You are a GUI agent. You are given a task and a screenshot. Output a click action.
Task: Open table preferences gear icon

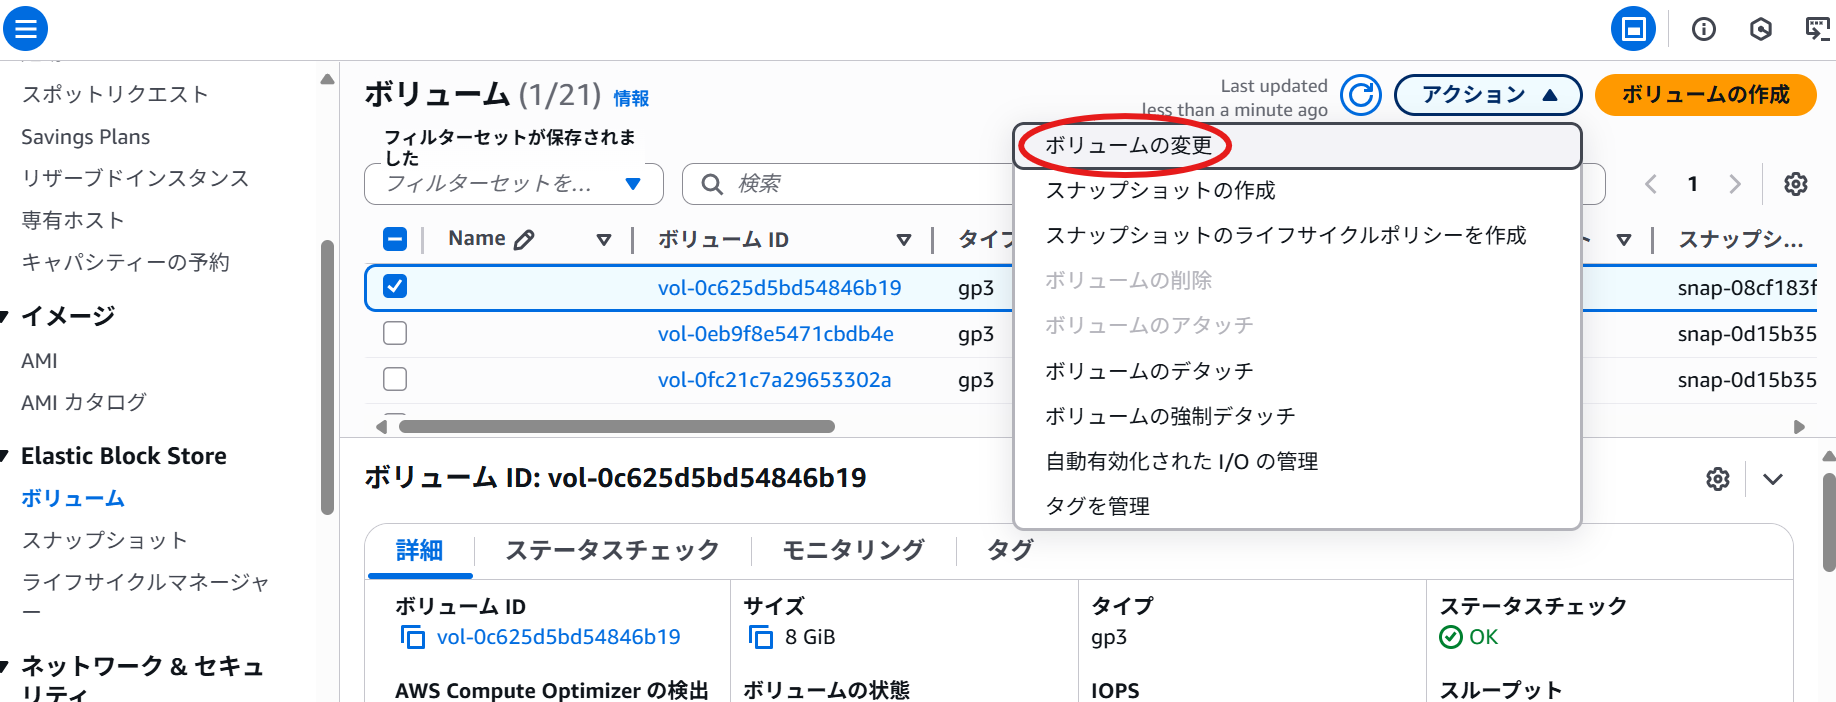point(1796,184)
